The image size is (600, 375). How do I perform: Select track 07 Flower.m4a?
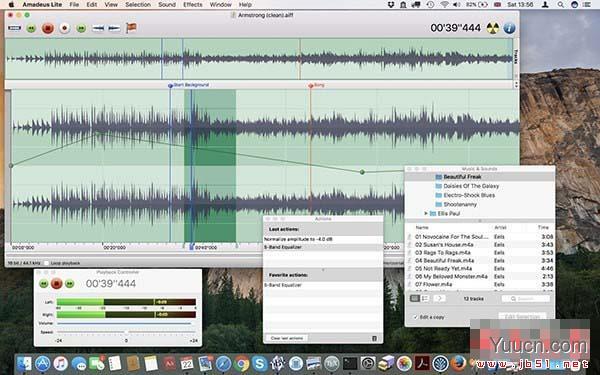[480, 284]
